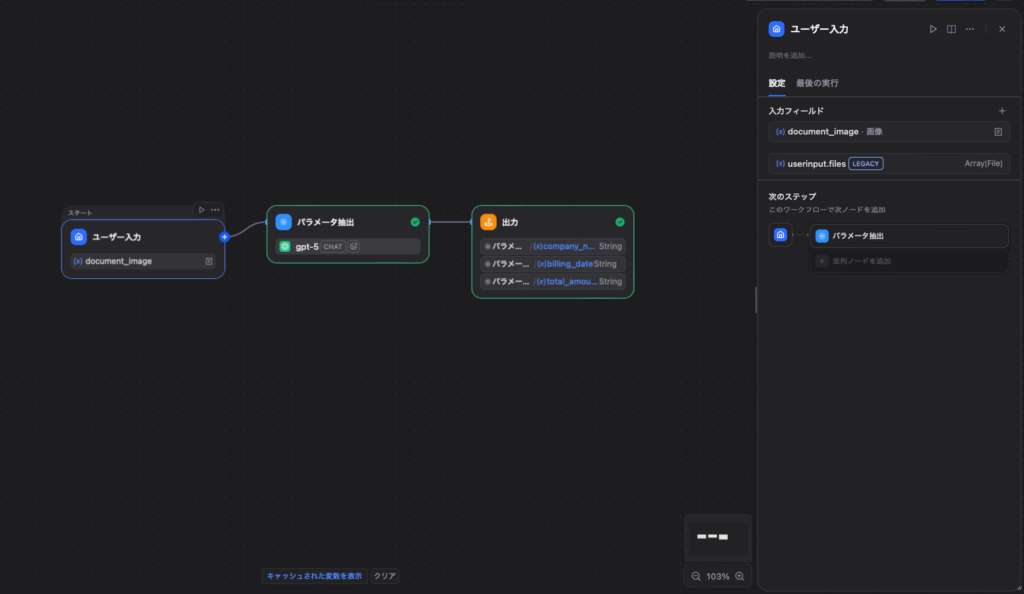Screen dimensions: 1024x594
Task: Close the ユーザー入力 settings panel
Action: (x=1002, y=29)
